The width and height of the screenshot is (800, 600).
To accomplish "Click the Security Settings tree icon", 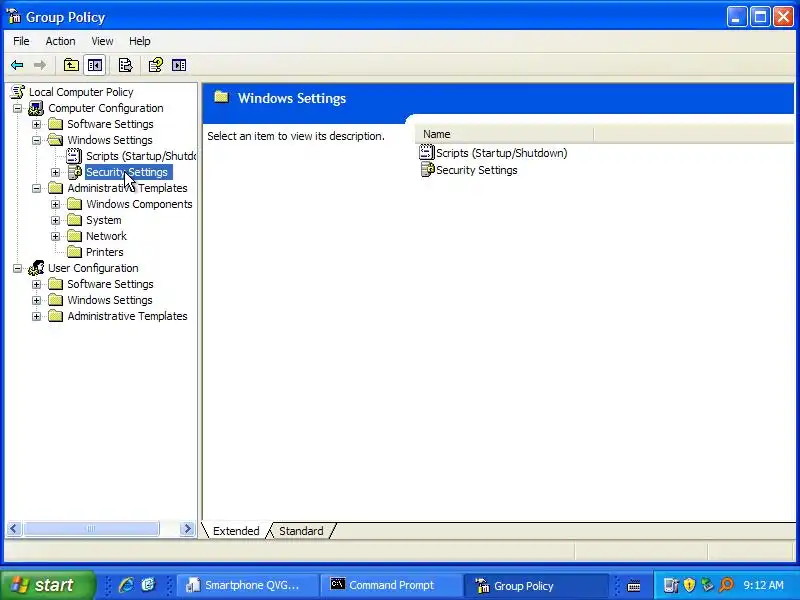I will (74, 172).
